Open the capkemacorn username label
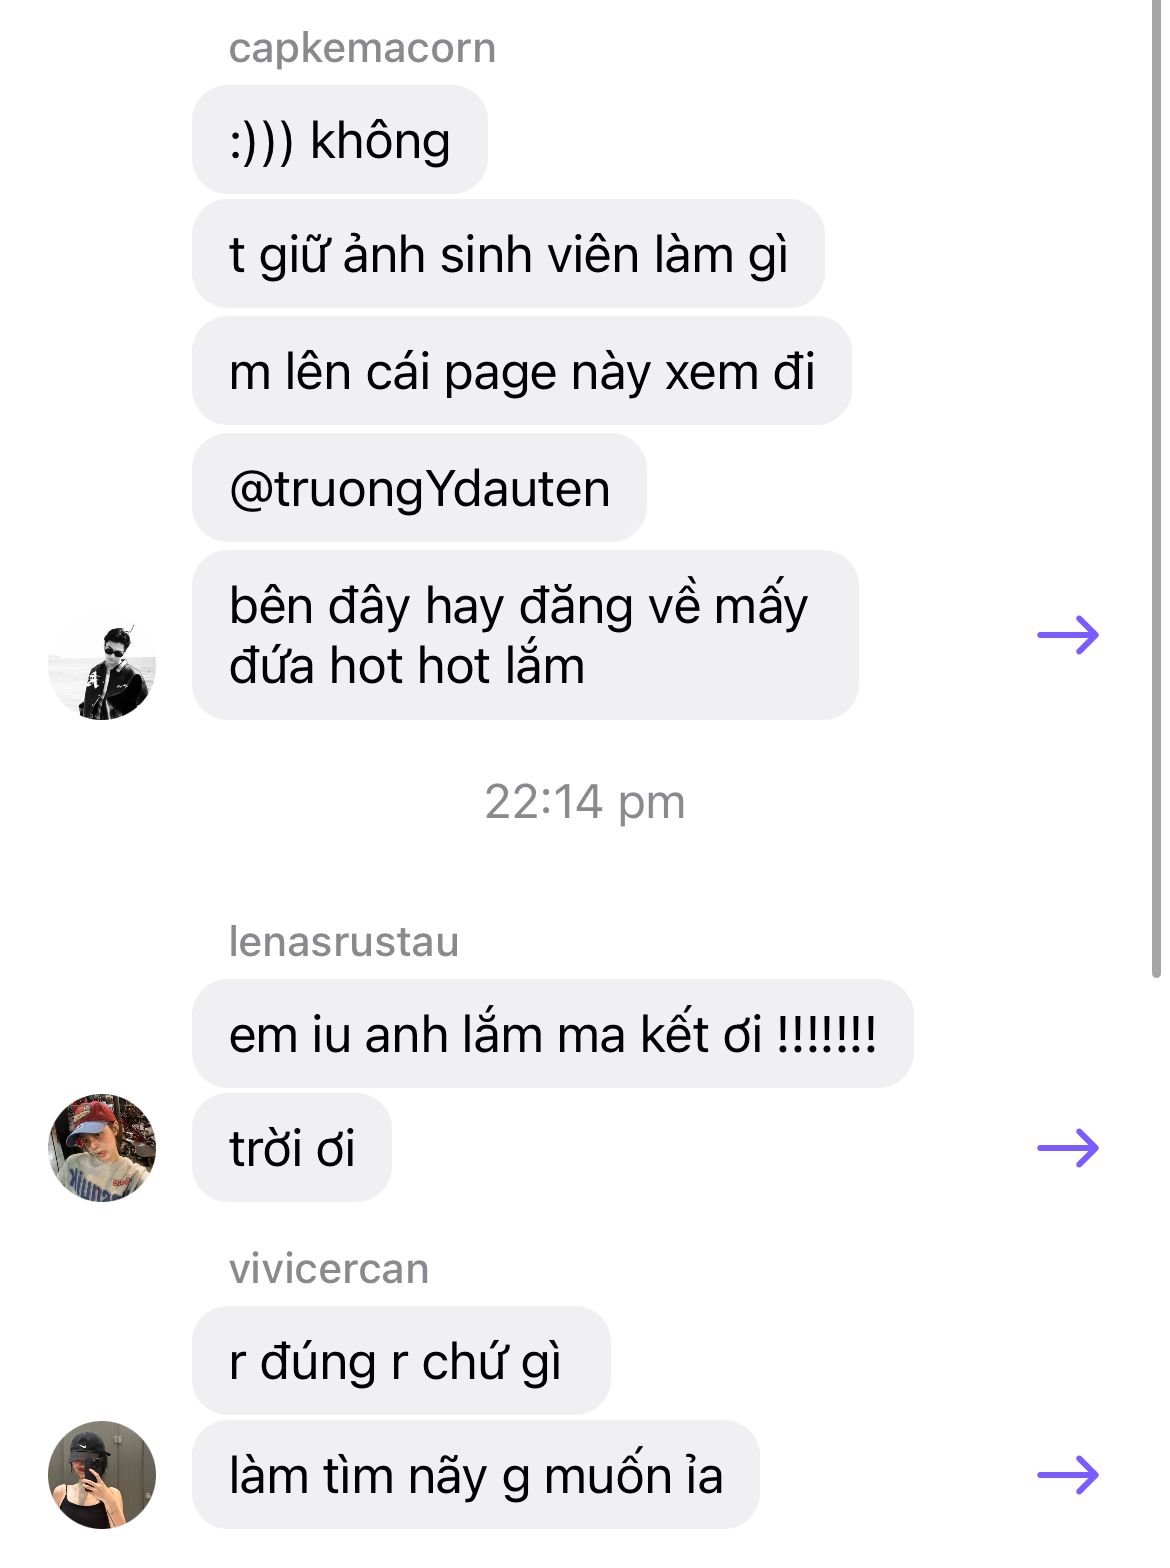 pos(362,48)
